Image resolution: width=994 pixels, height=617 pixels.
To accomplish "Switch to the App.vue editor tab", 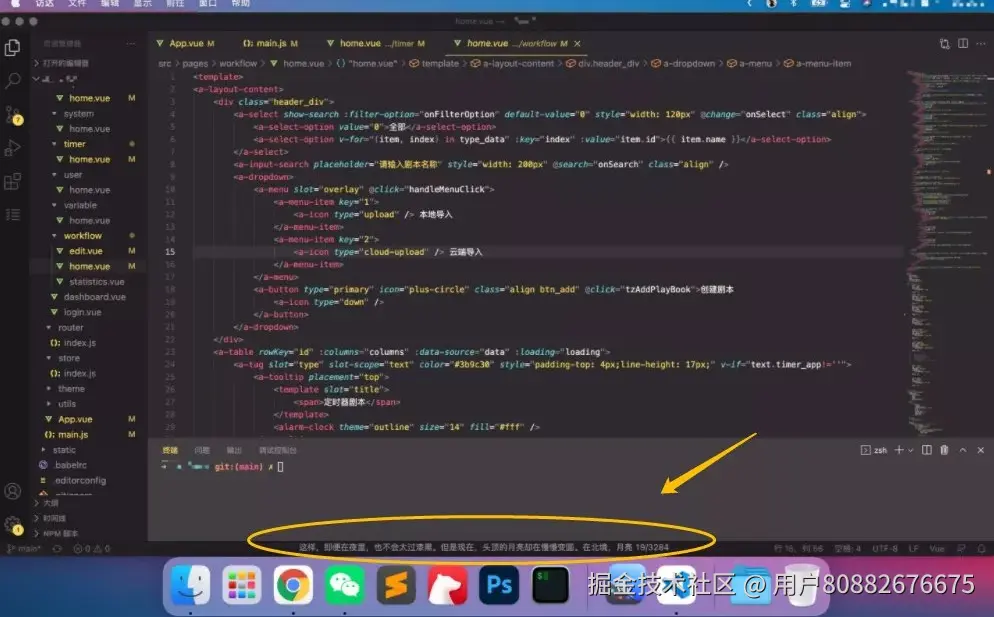I will click(186, 43).
